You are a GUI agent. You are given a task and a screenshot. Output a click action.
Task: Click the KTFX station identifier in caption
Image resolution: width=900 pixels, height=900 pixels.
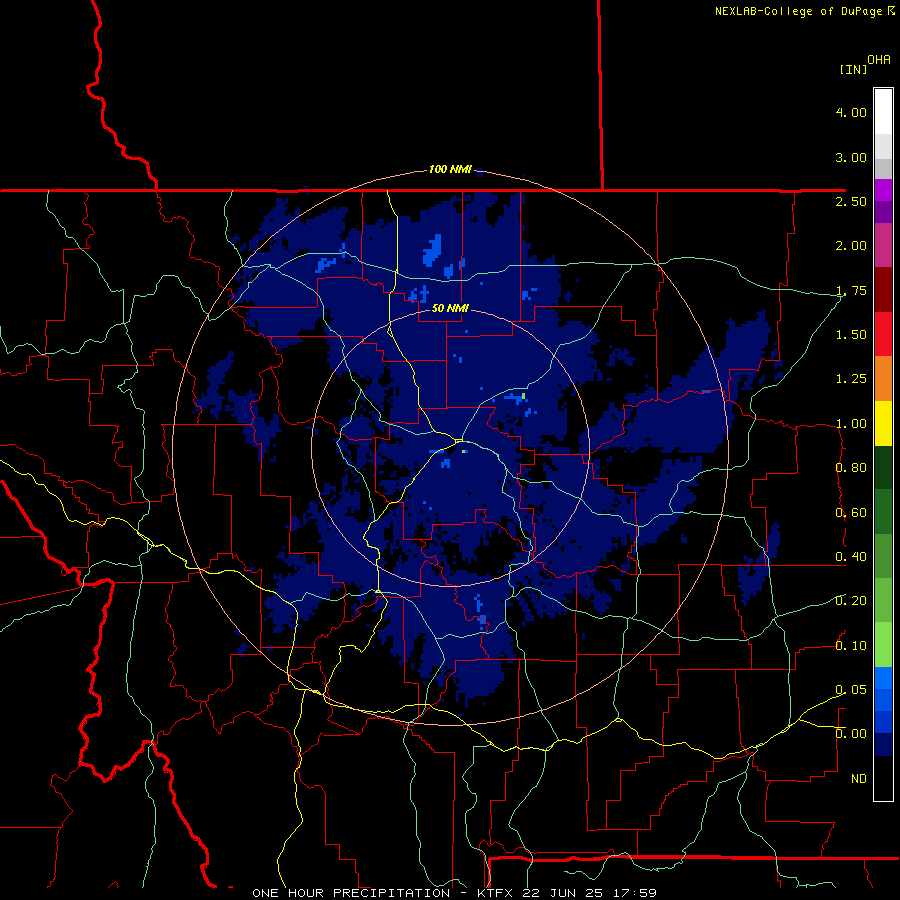click(x=494, y=893)
